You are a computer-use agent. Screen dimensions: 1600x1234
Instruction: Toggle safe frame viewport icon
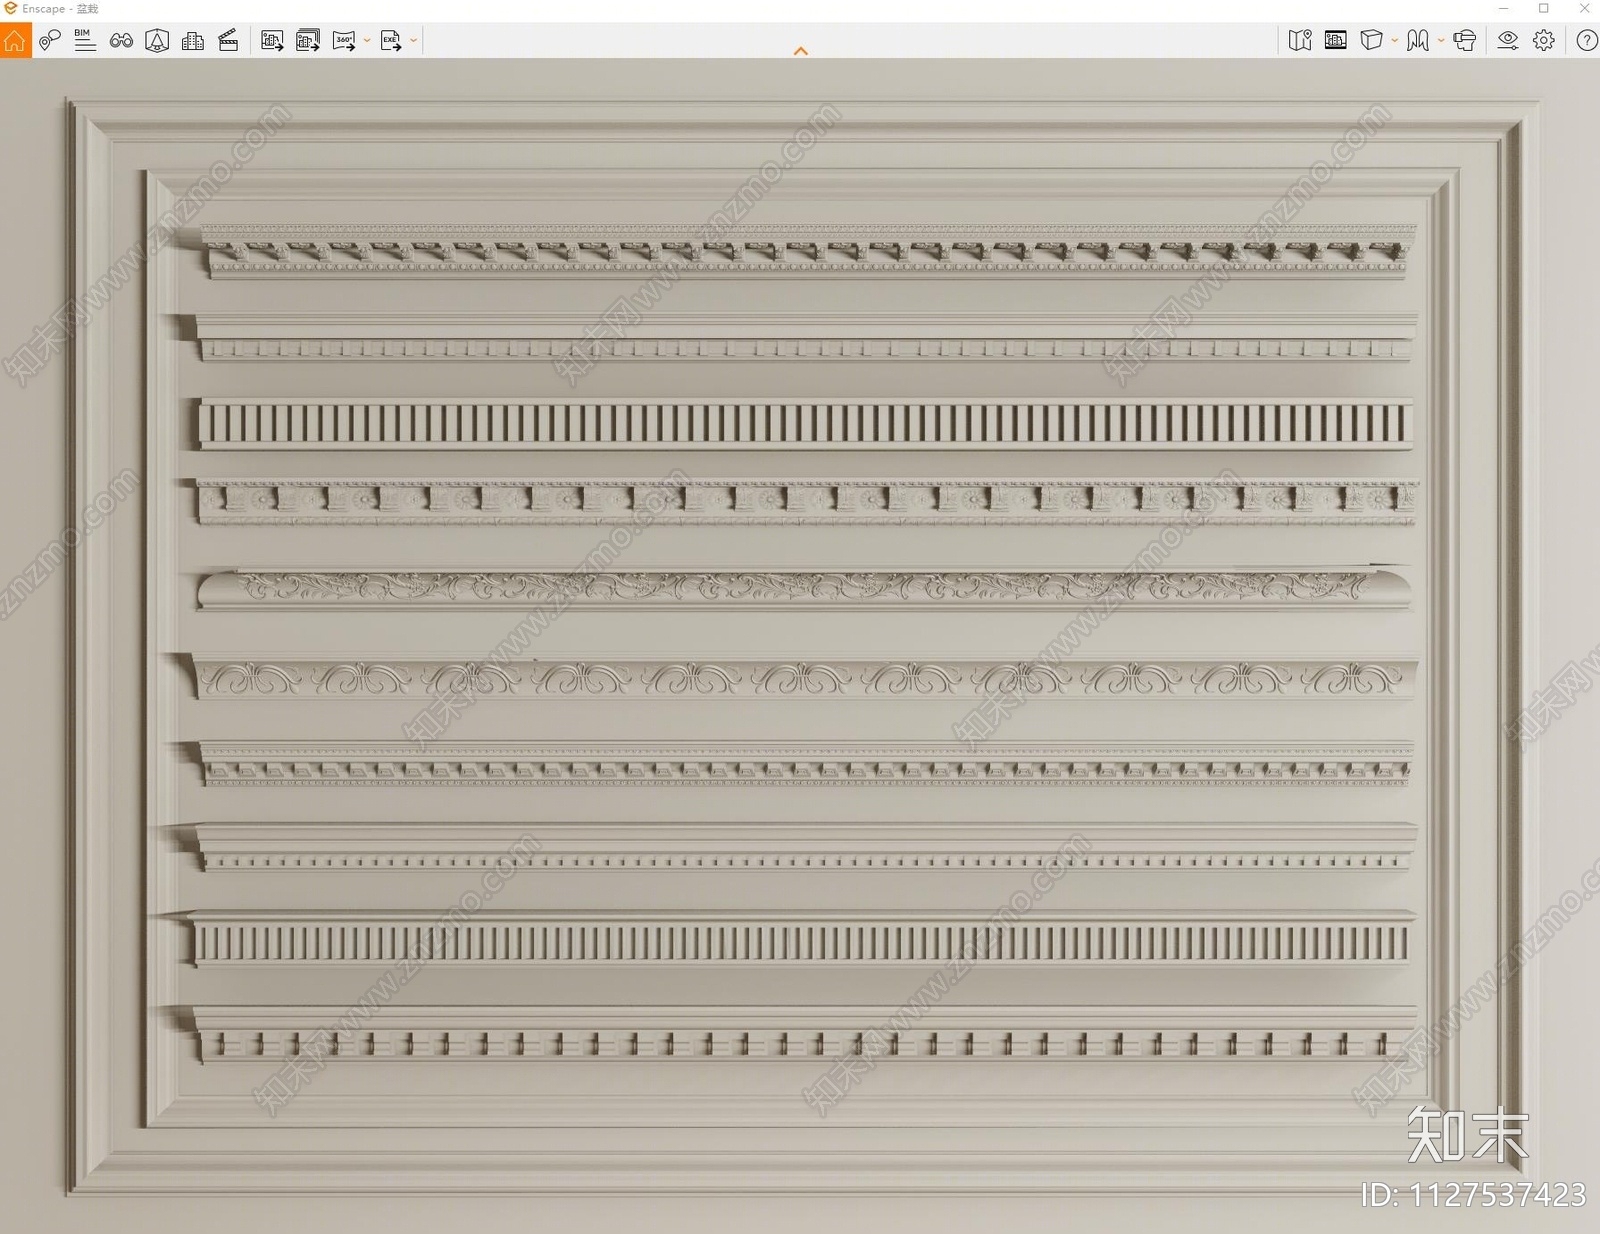click(x=1336, y=40)
